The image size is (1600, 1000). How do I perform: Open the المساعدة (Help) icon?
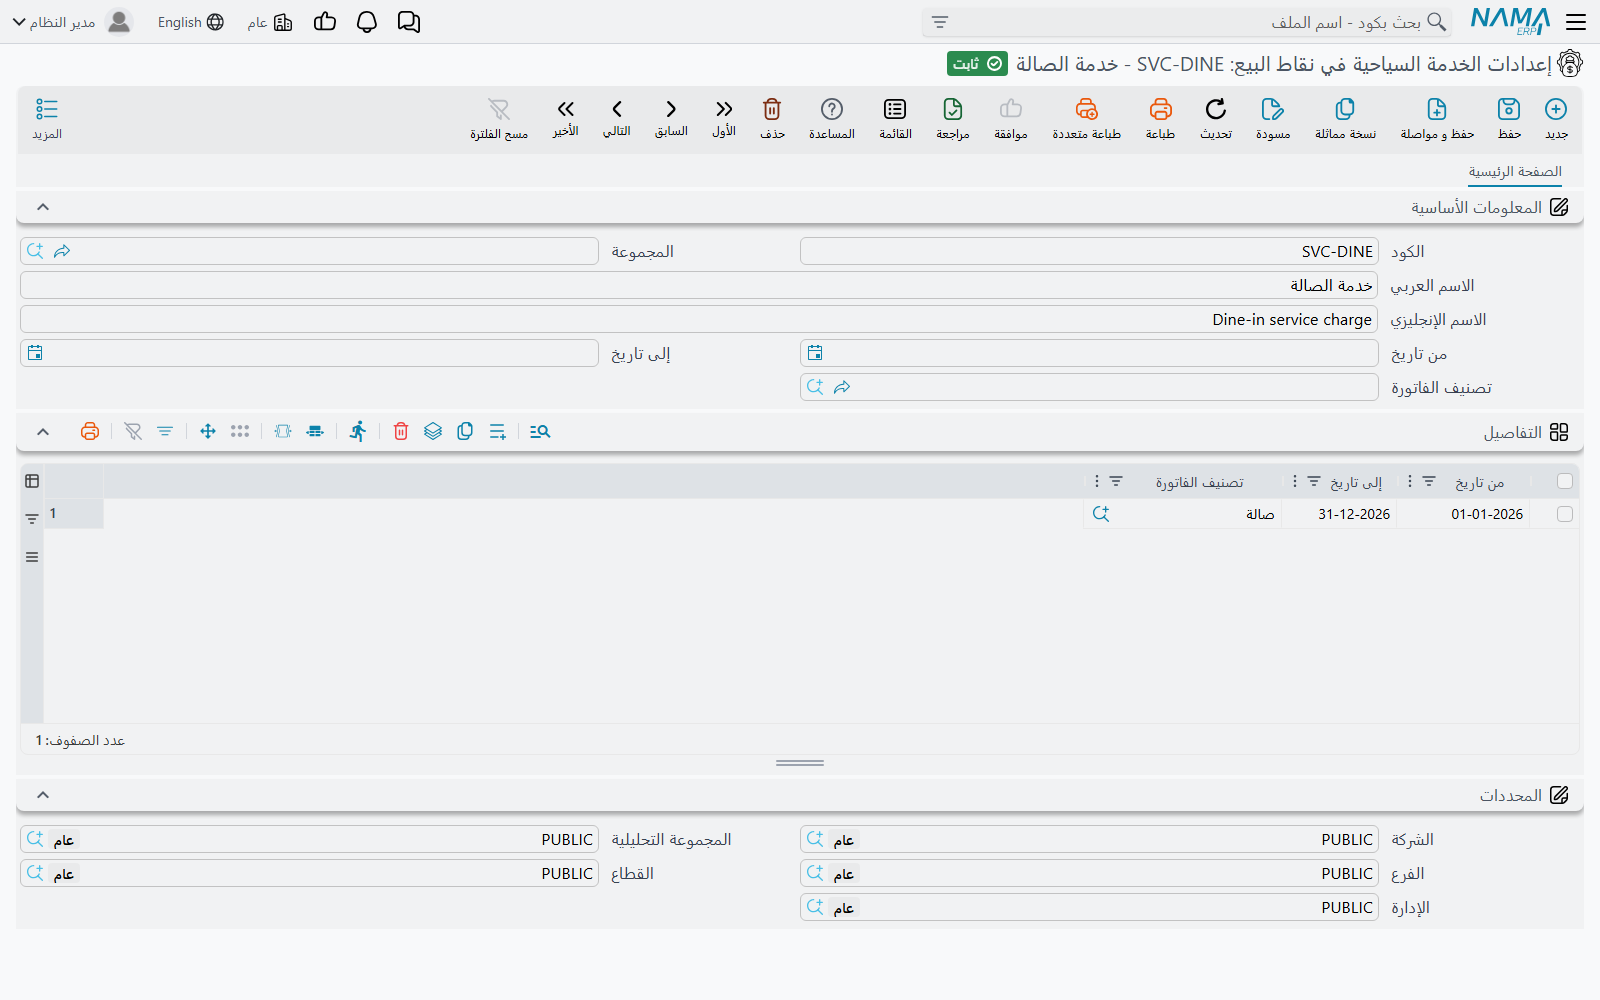[832, 109]
